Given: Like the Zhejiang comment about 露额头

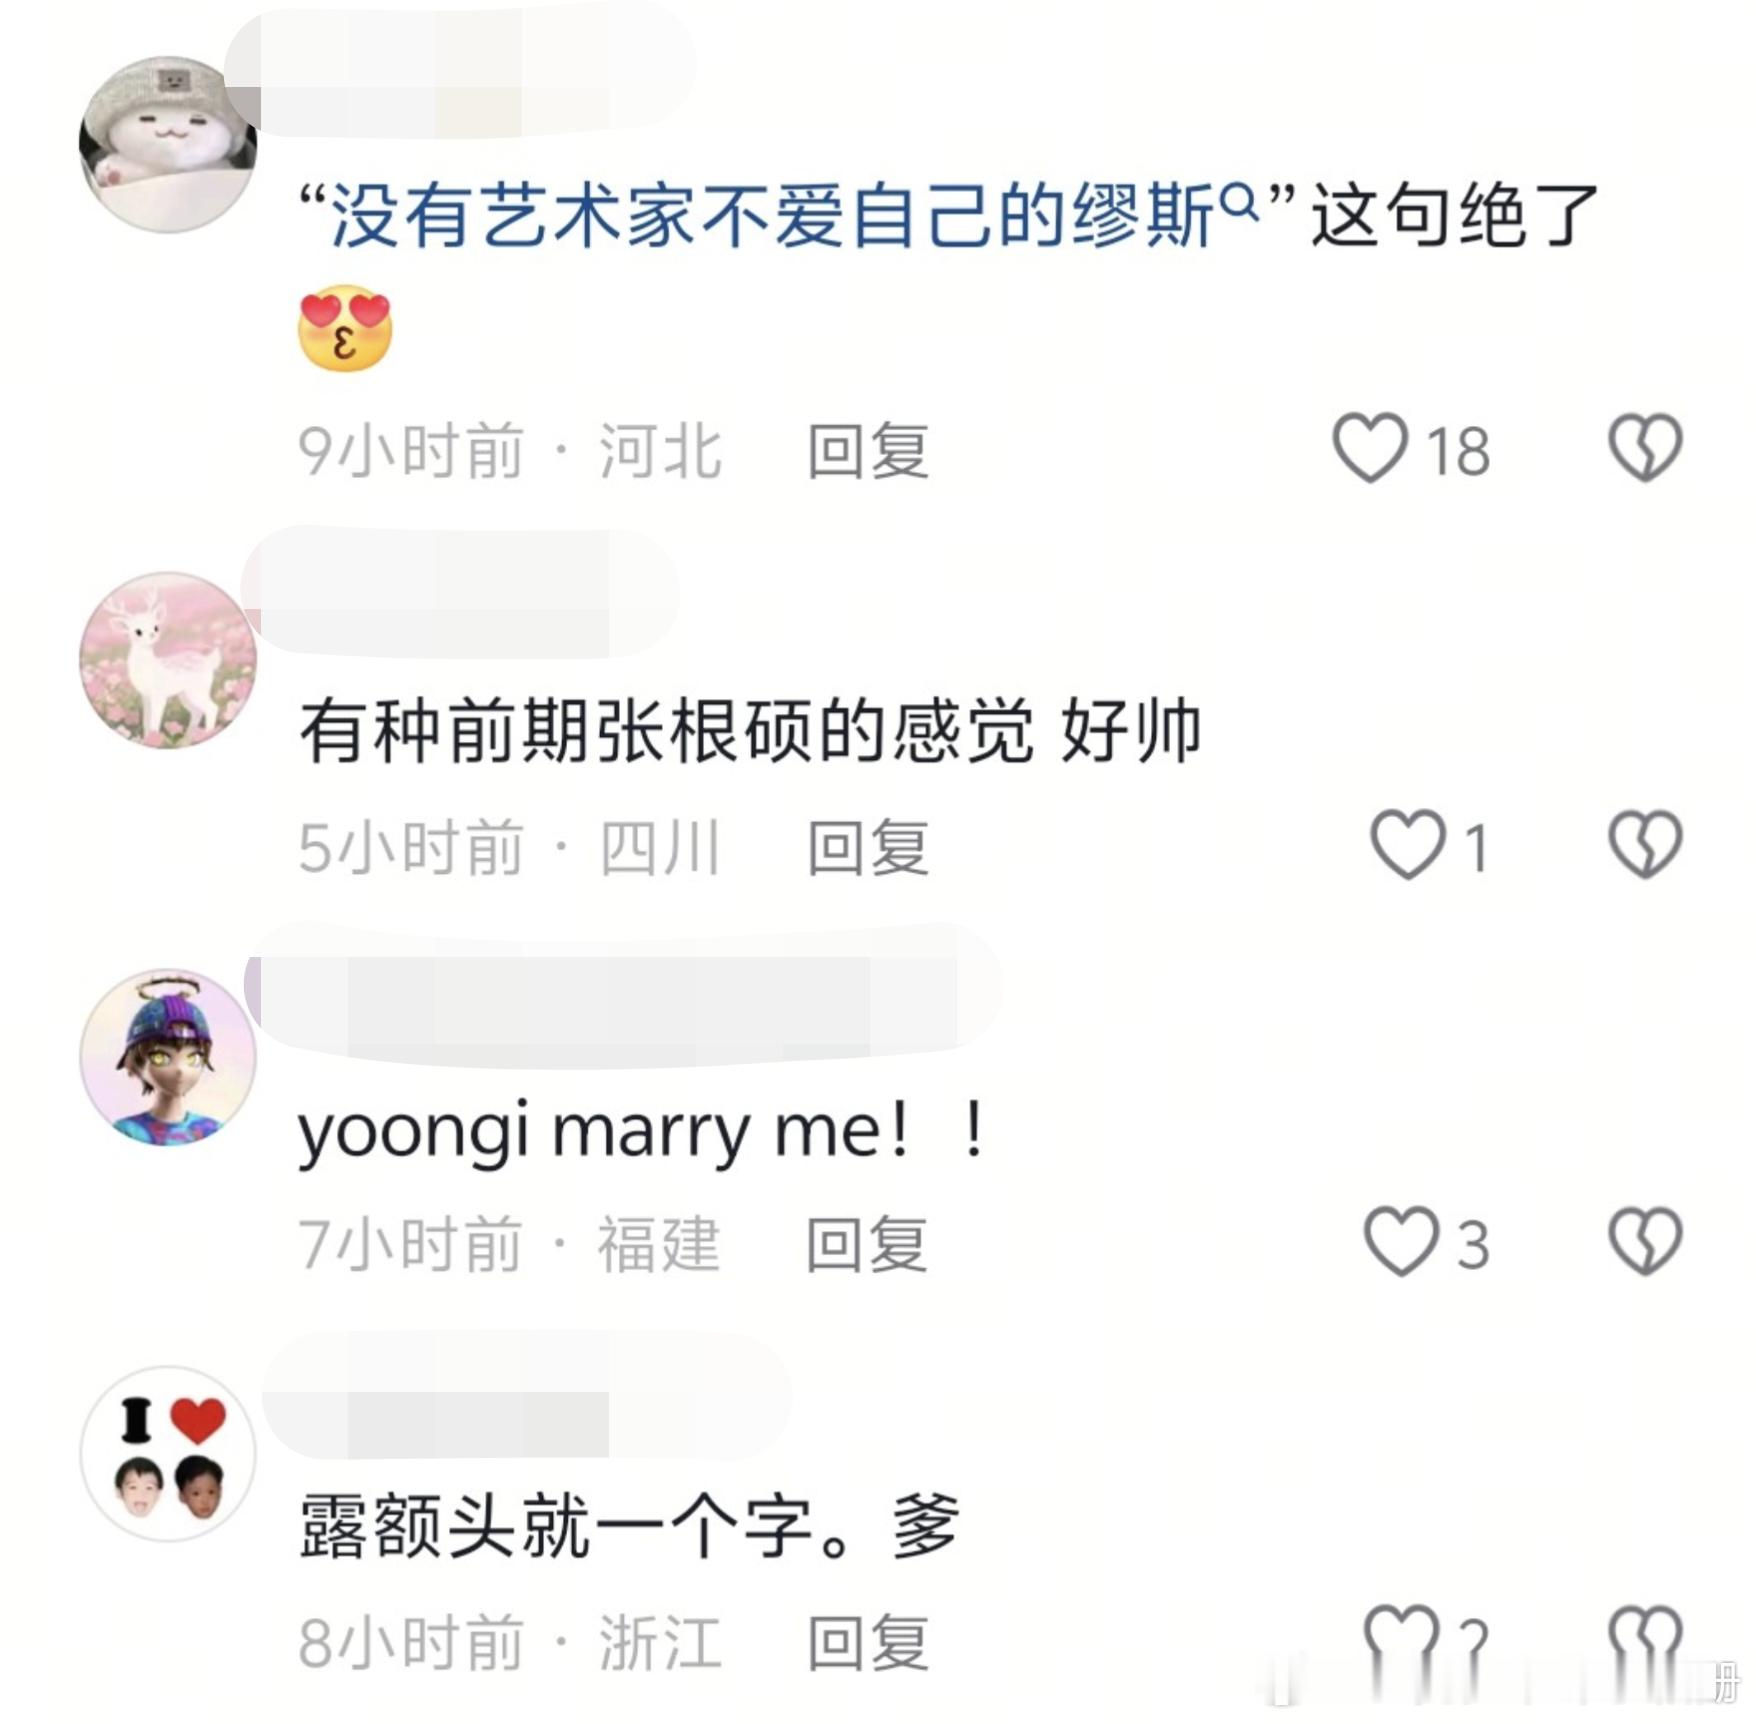Looking at the screenshot, I should 1402,1640.
